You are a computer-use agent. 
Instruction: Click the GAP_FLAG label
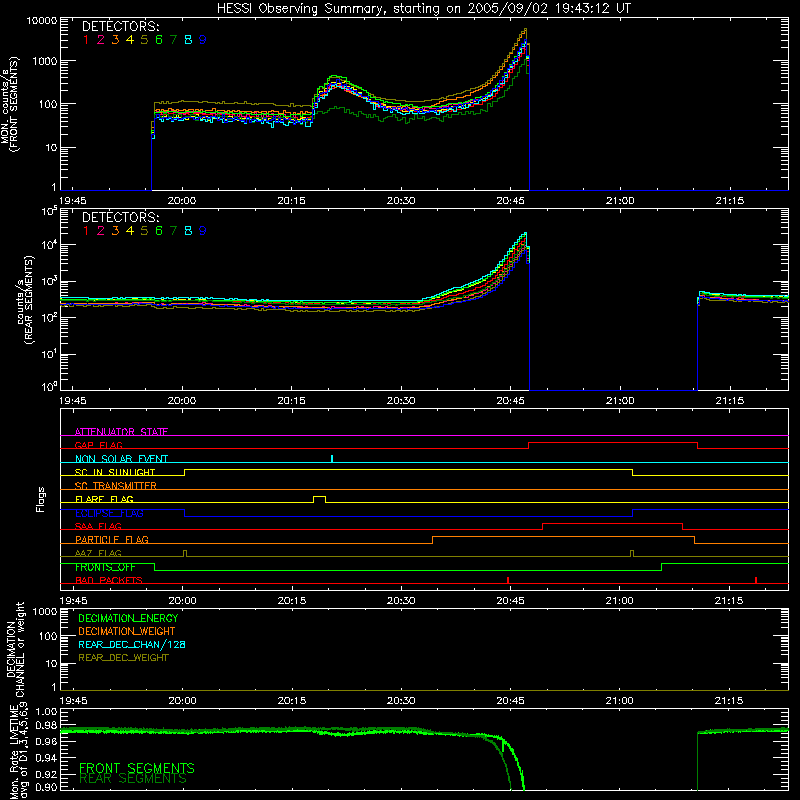click(x=98, y=445)
